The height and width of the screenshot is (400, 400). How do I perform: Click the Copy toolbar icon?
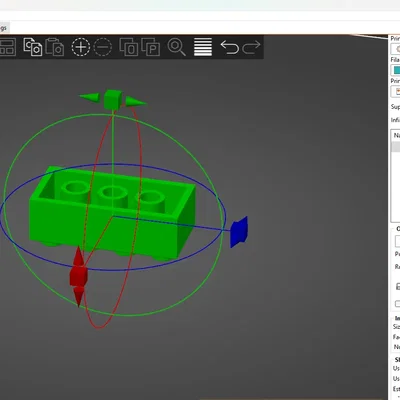[x=32, y=47]
